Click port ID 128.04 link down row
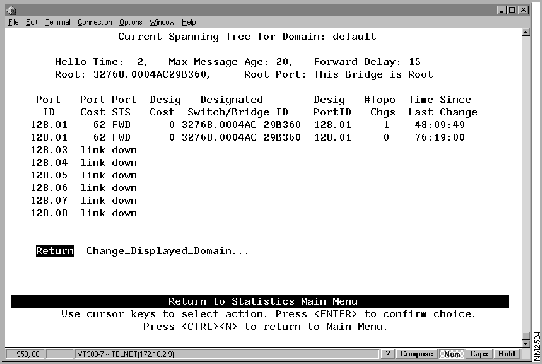This screenshot has width=542, height=364. [84, 162]
